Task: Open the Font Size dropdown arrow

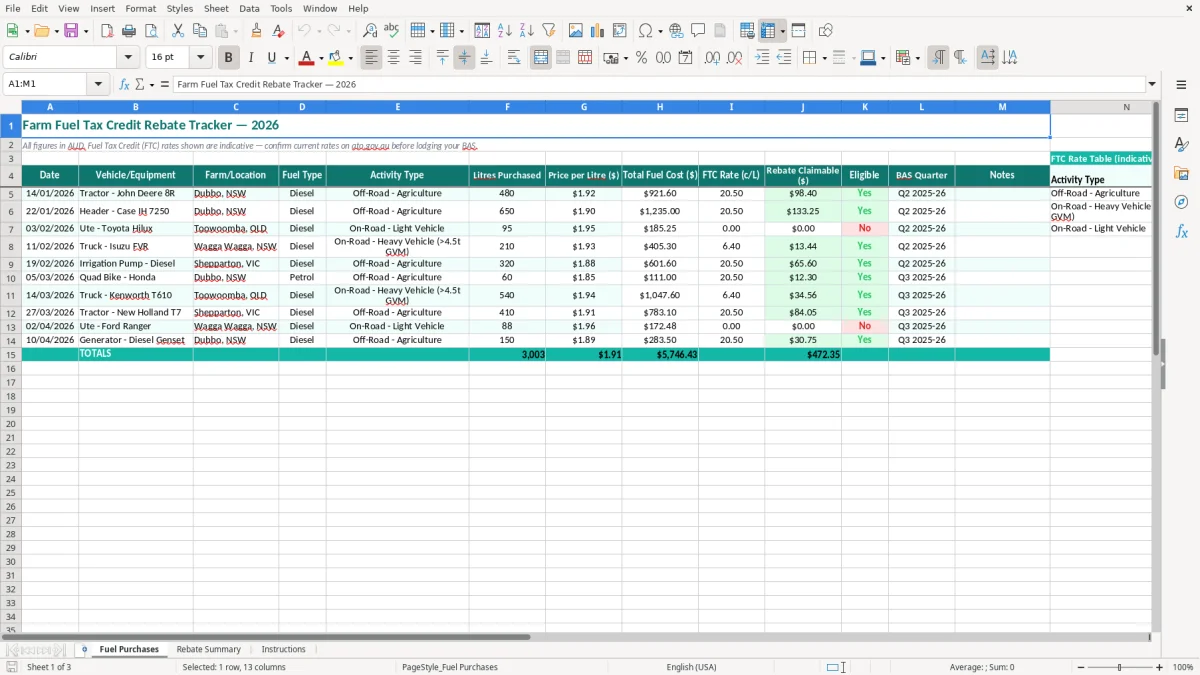Action: 200,58
